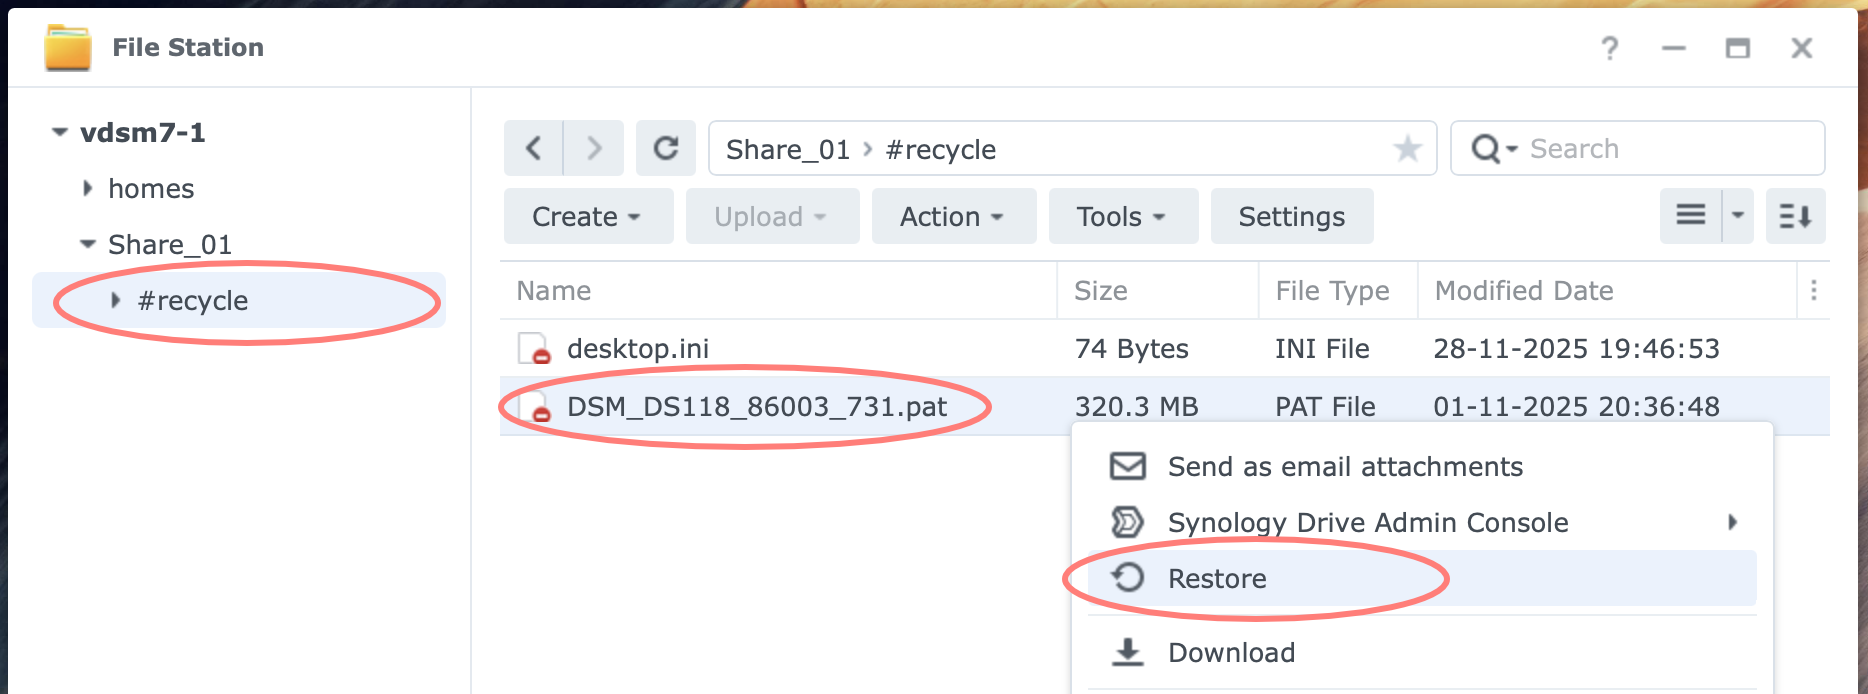The width and height of the screenshot is (1868, 694).
Task: Select Download from the context menu
Action: (1422, 652)
